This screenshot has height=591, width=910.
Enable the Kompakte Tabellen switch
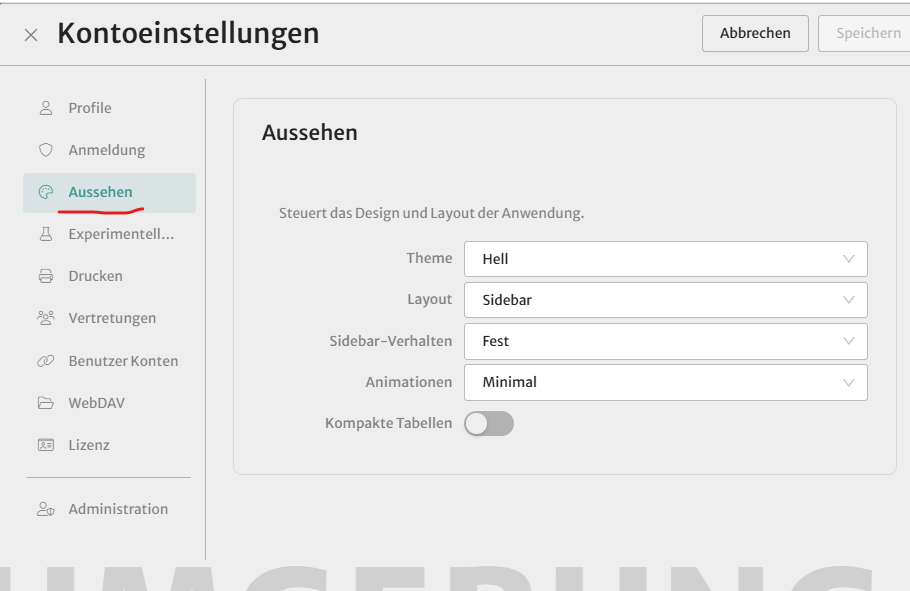(x=489, y=424)
